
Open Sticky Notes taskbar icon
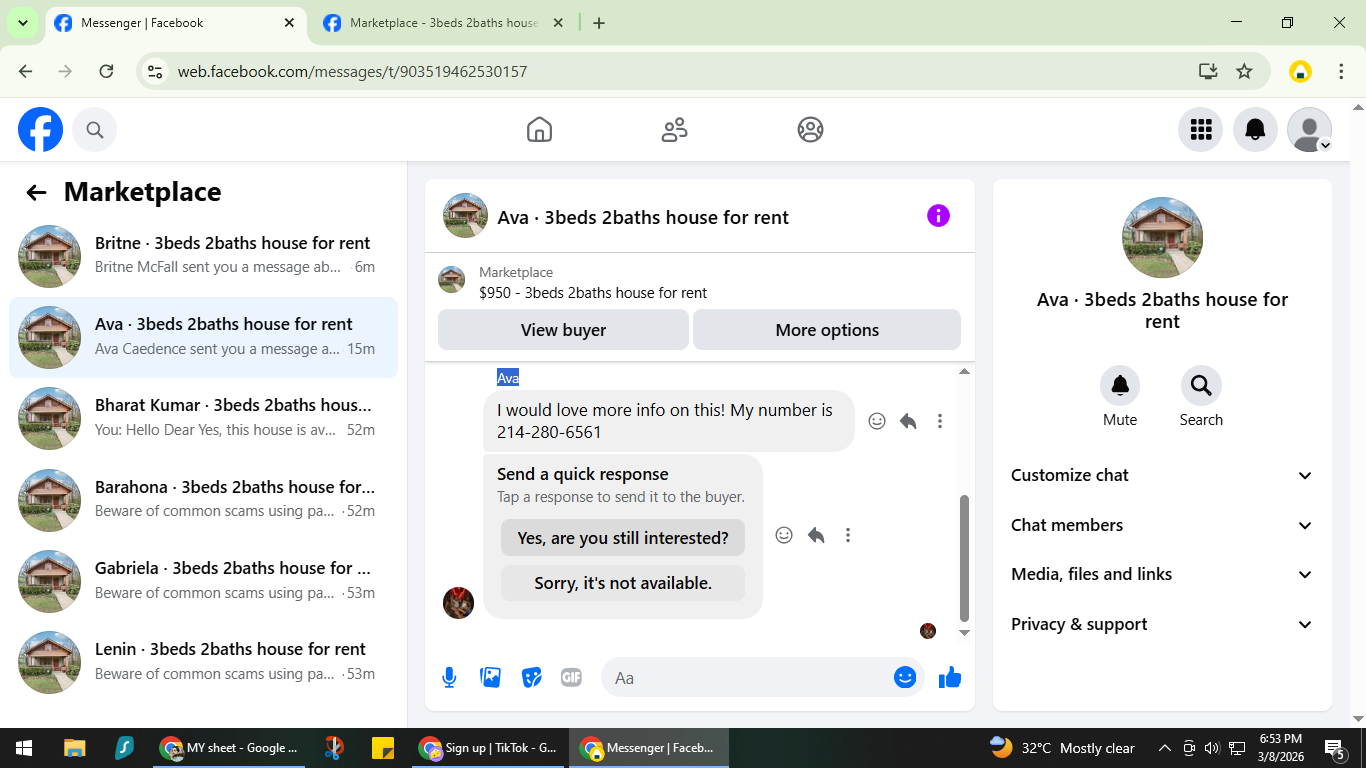click(382, 748)
